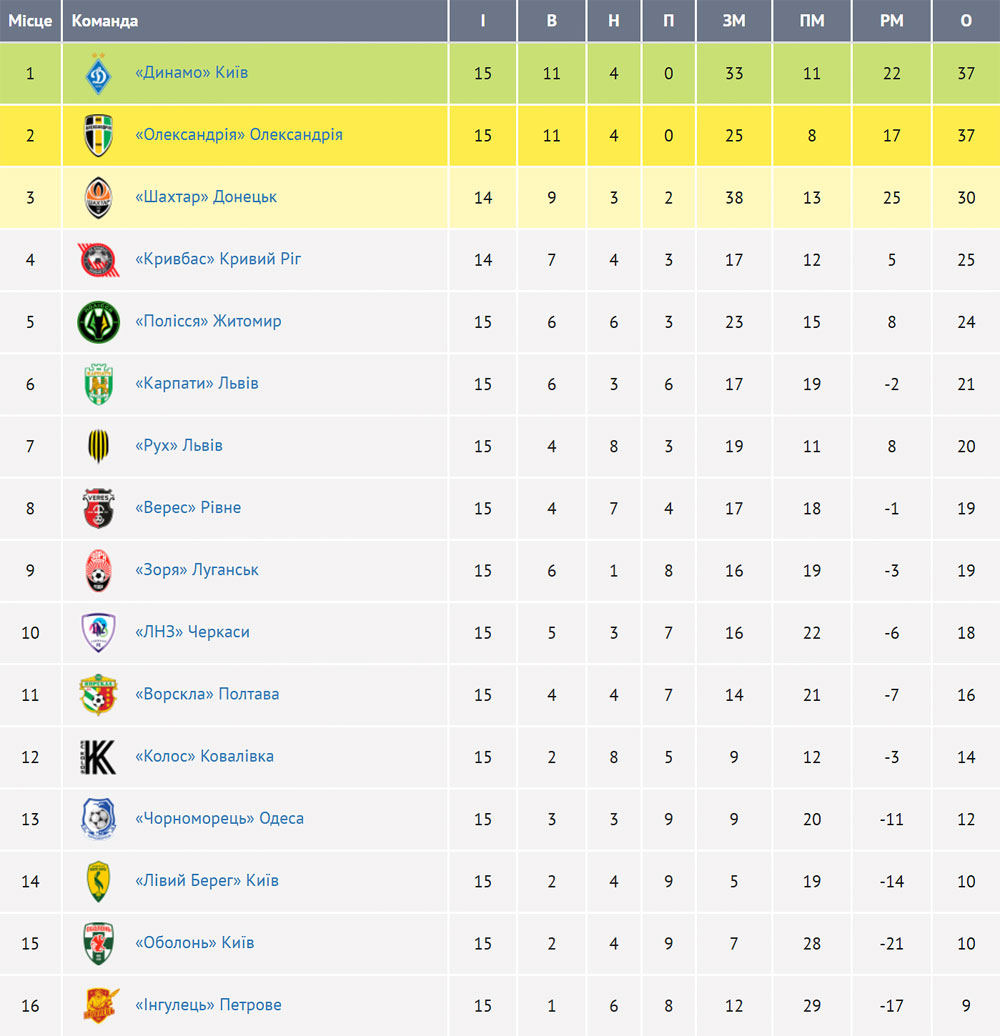Screen dimensions: 1000x1036
Task: Open the «Ворскла» Полтава team link
Action: (x=207, y=694)
